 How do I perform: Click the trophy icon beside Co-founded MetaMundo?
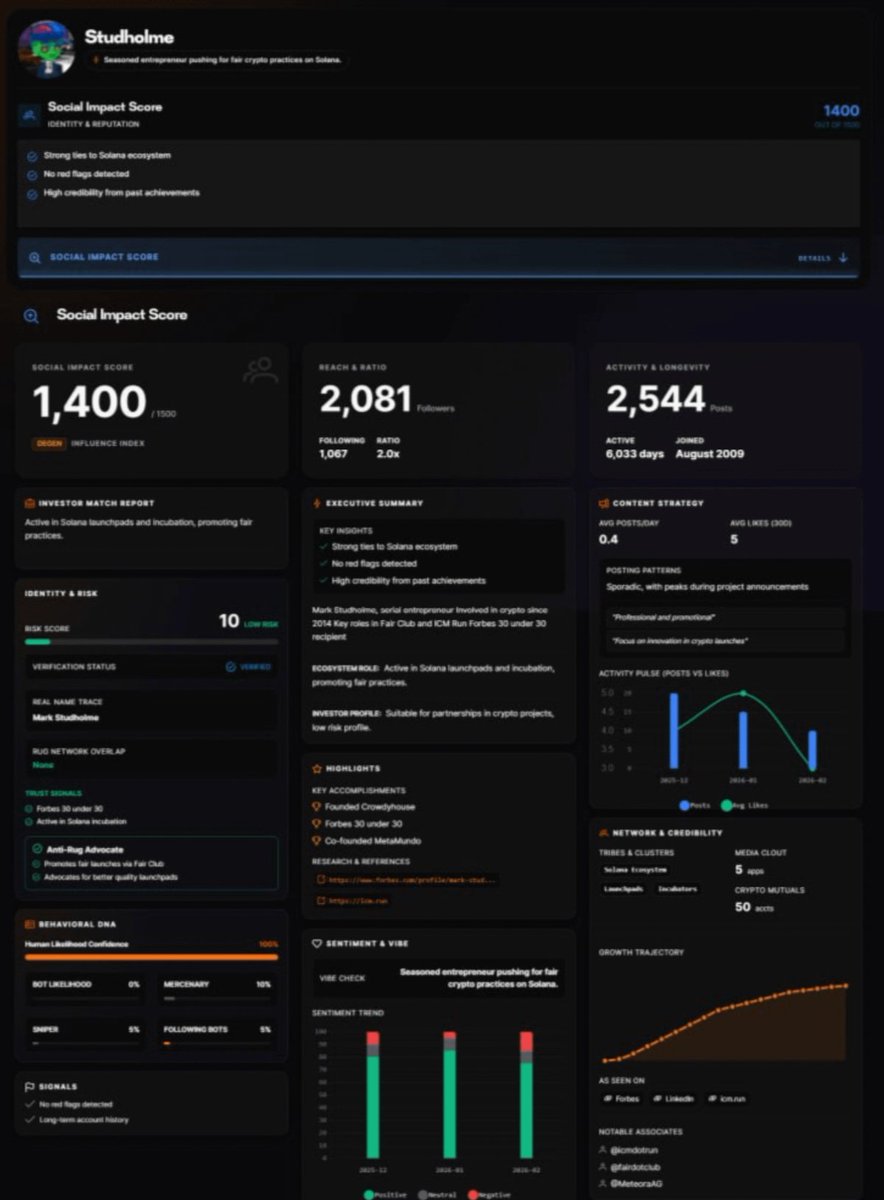317,842
